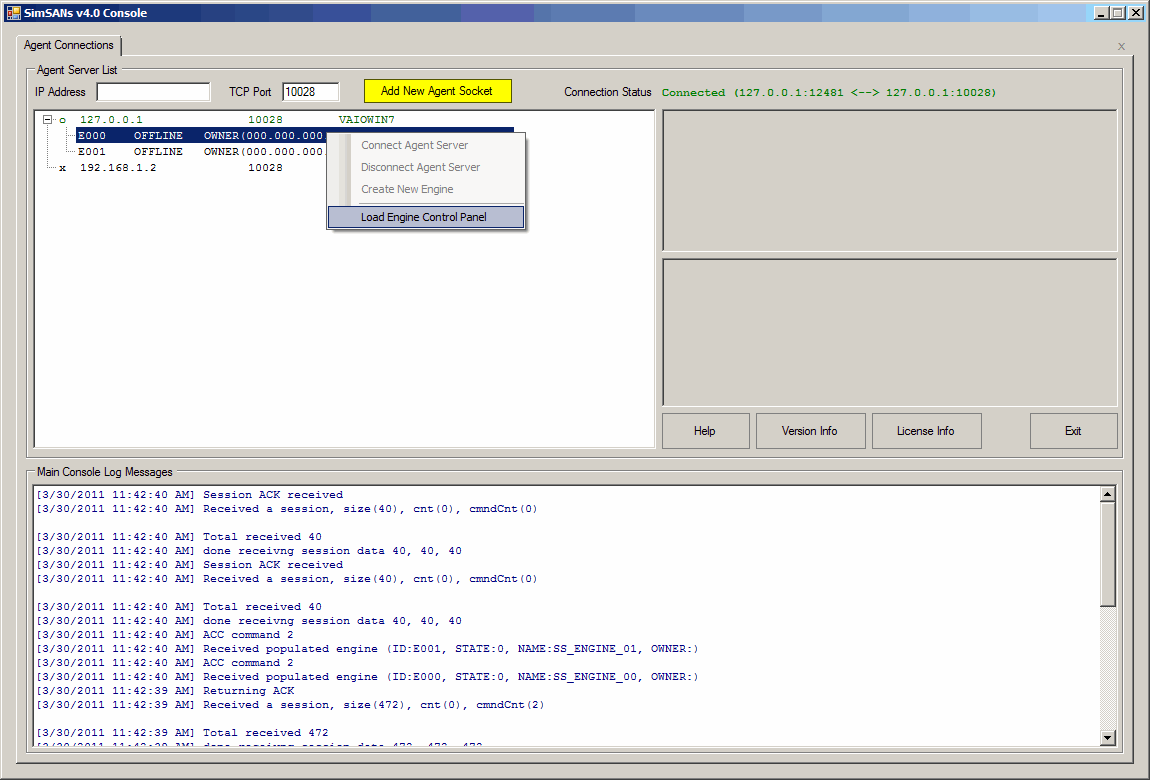Click the License Info button
Image resolution: width=1150 pixels, height=780 pixels.
(x=926, y=431)
